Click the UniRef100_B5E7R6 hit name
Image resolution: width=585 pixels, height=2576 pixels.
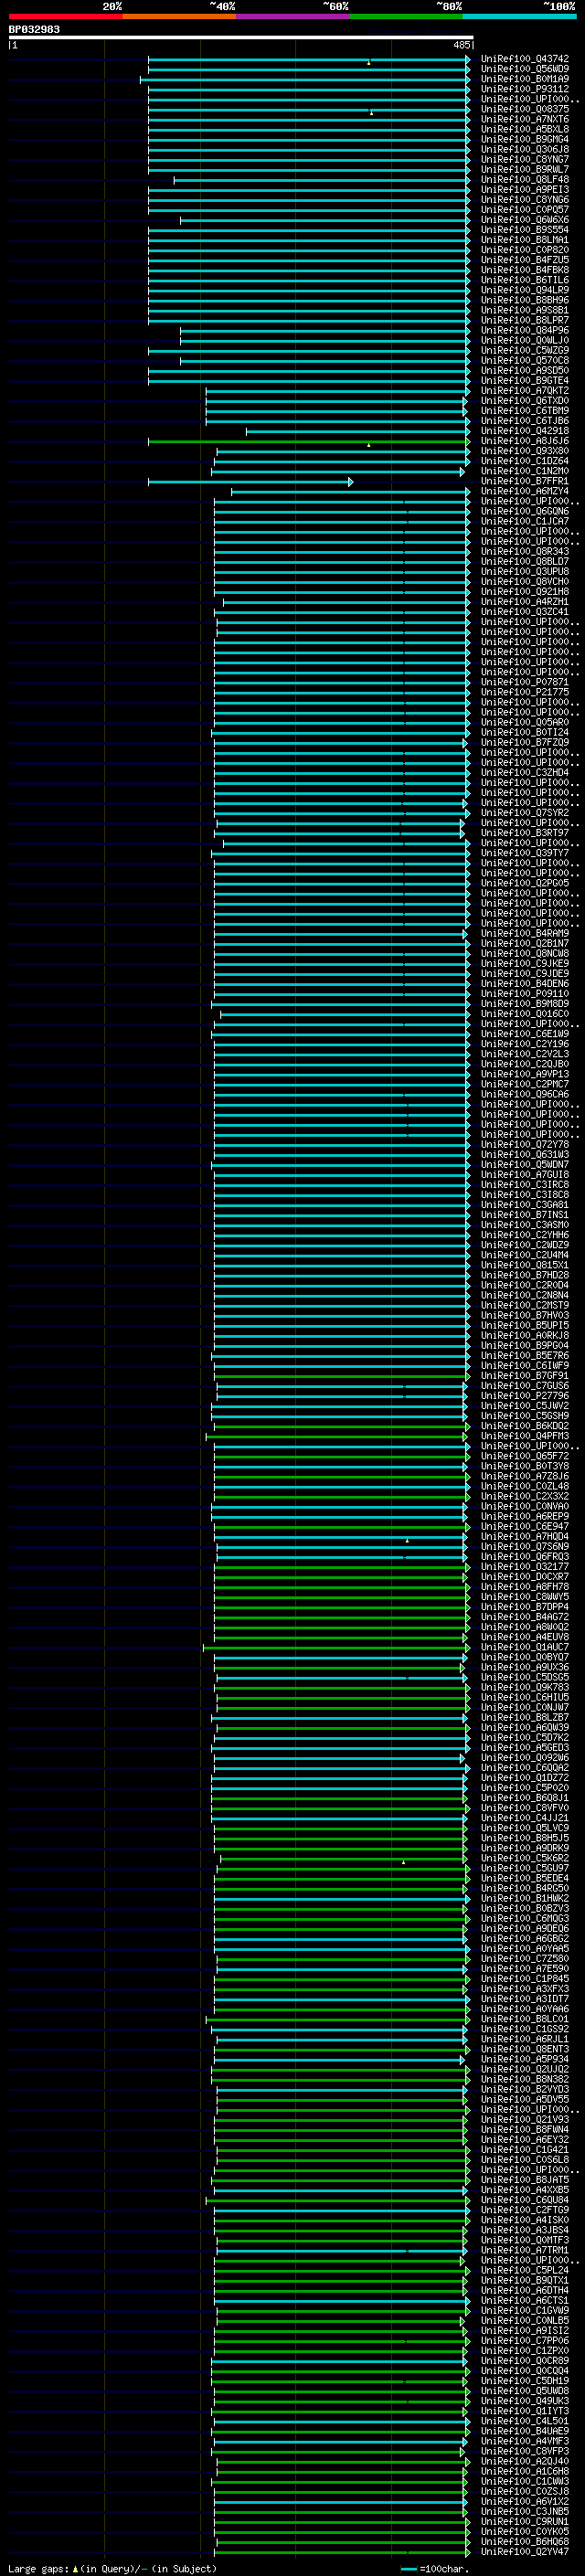pos(524,1356)
